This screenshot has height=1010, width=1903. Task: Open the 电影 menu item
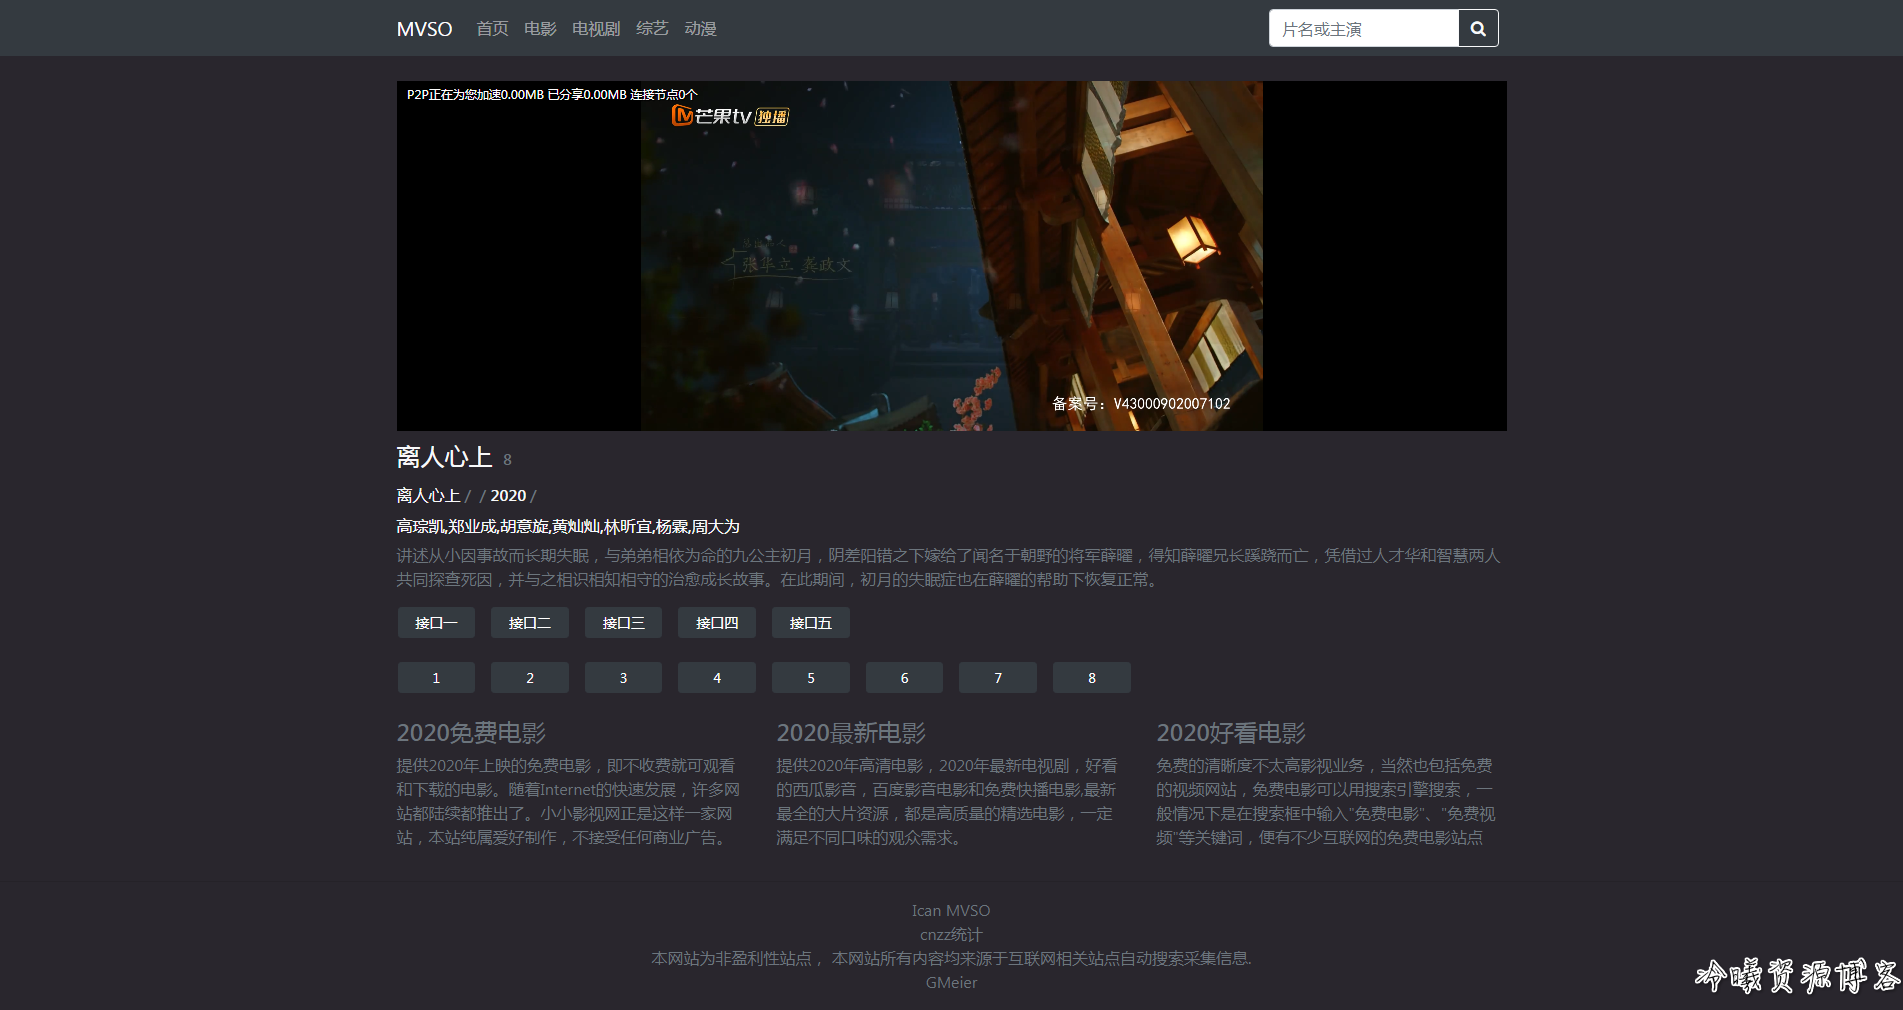coord(540,29)
